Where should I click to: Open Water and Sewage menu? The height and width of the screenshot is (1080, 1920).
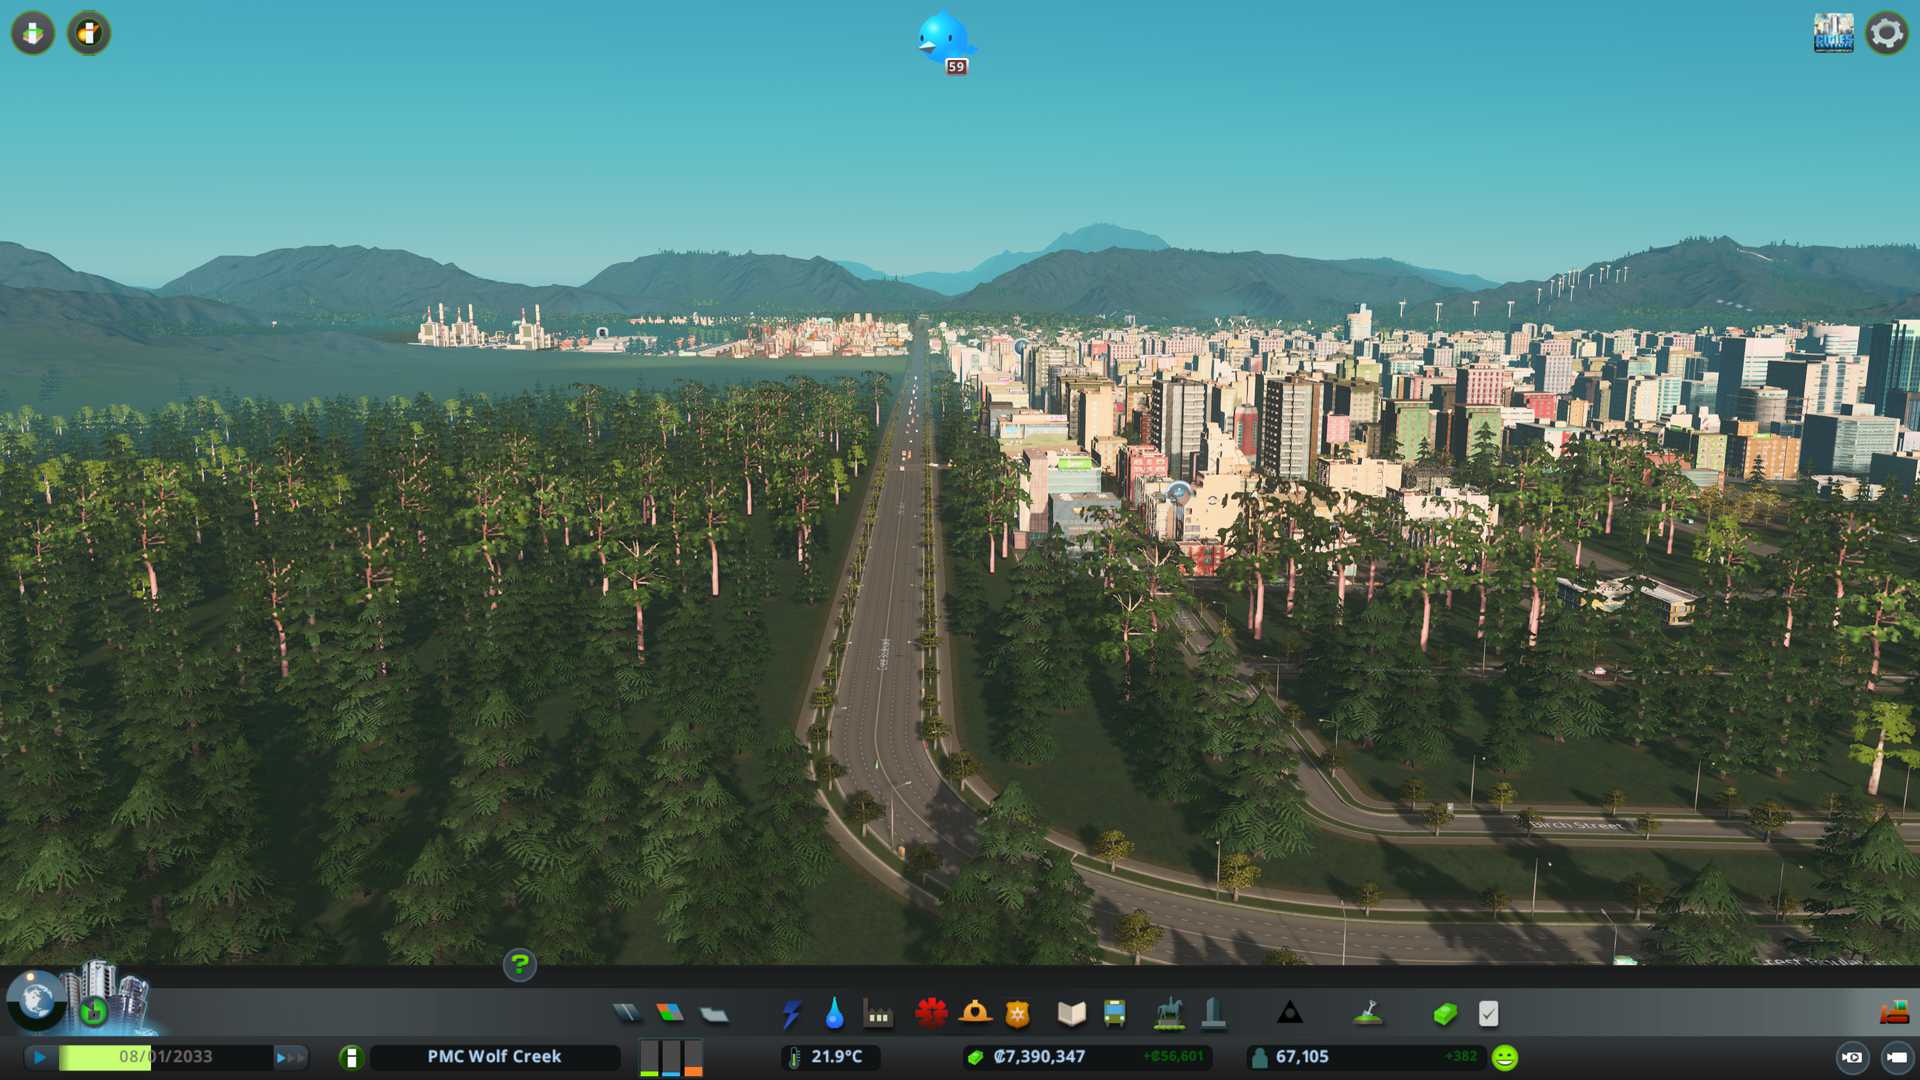(834, 1014)
